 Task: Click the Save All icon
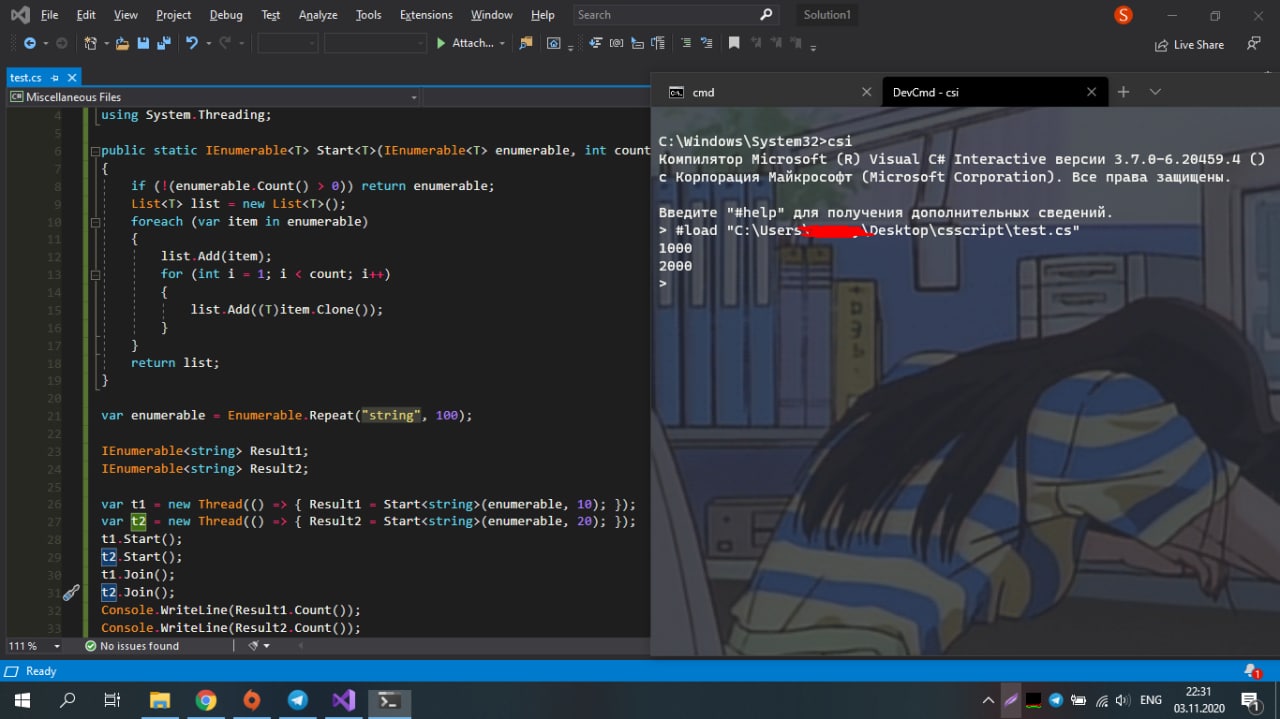[163, 43]
